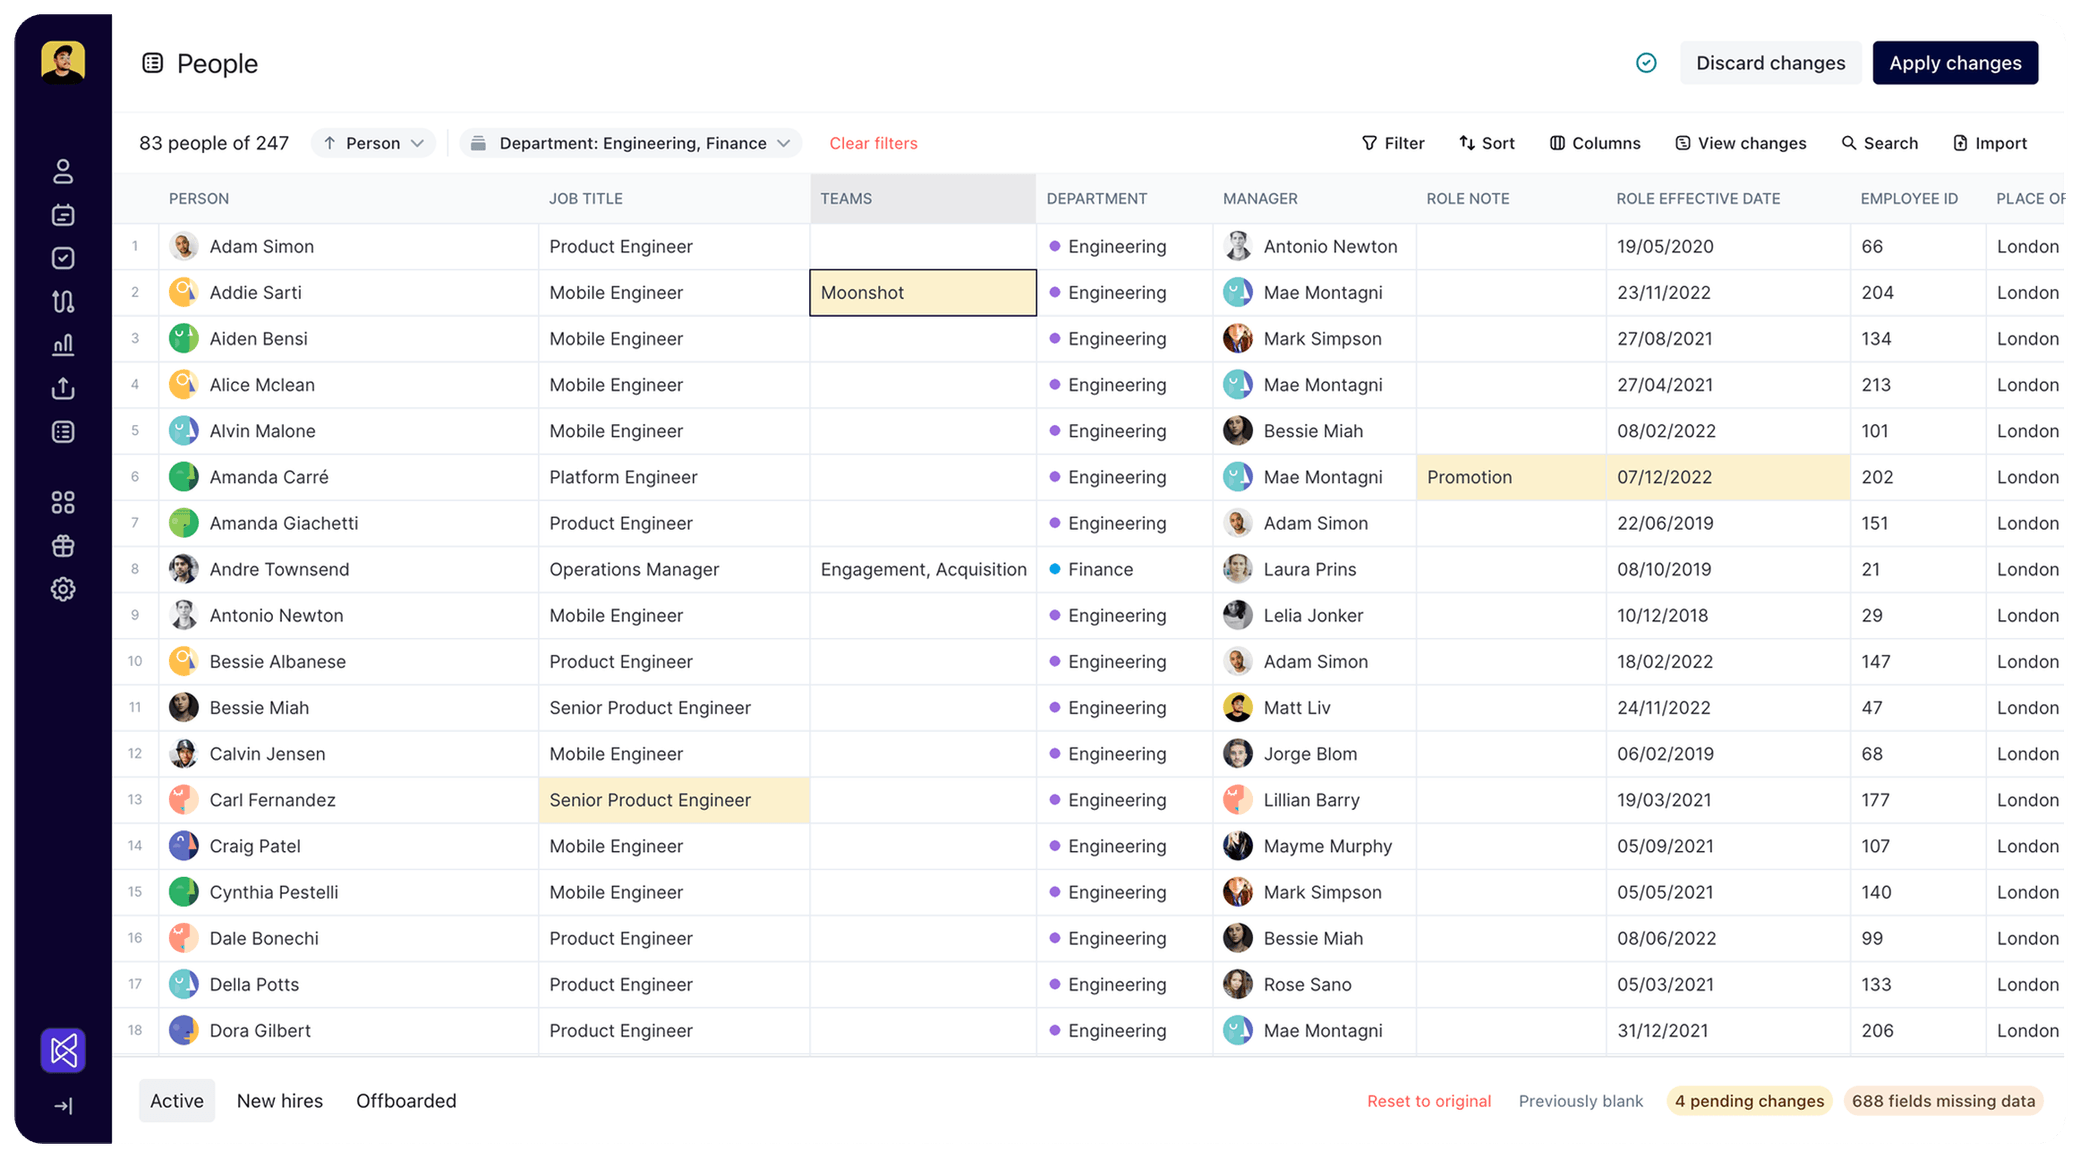Open the tasks checklist sidebar icon
Image resolution: width=2080 pixels, height=1158 pixels.
tap(63, 257)
